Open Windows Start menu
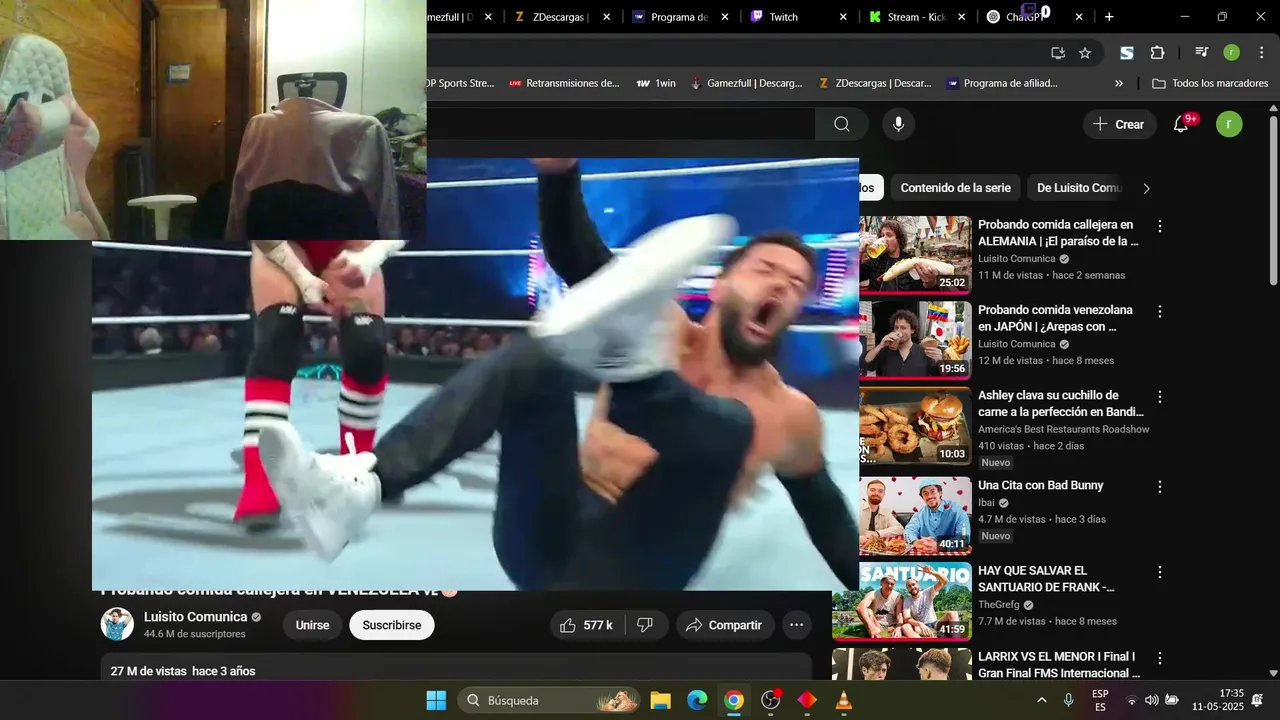Screen dimensions: 1280x720 (437, 700)
